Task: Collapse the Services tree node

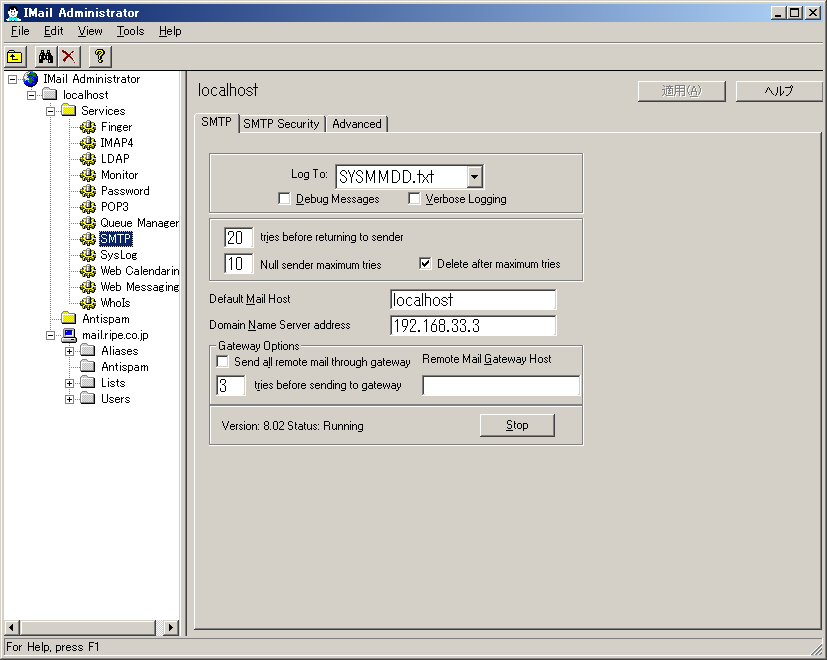Action: point(51,111)
